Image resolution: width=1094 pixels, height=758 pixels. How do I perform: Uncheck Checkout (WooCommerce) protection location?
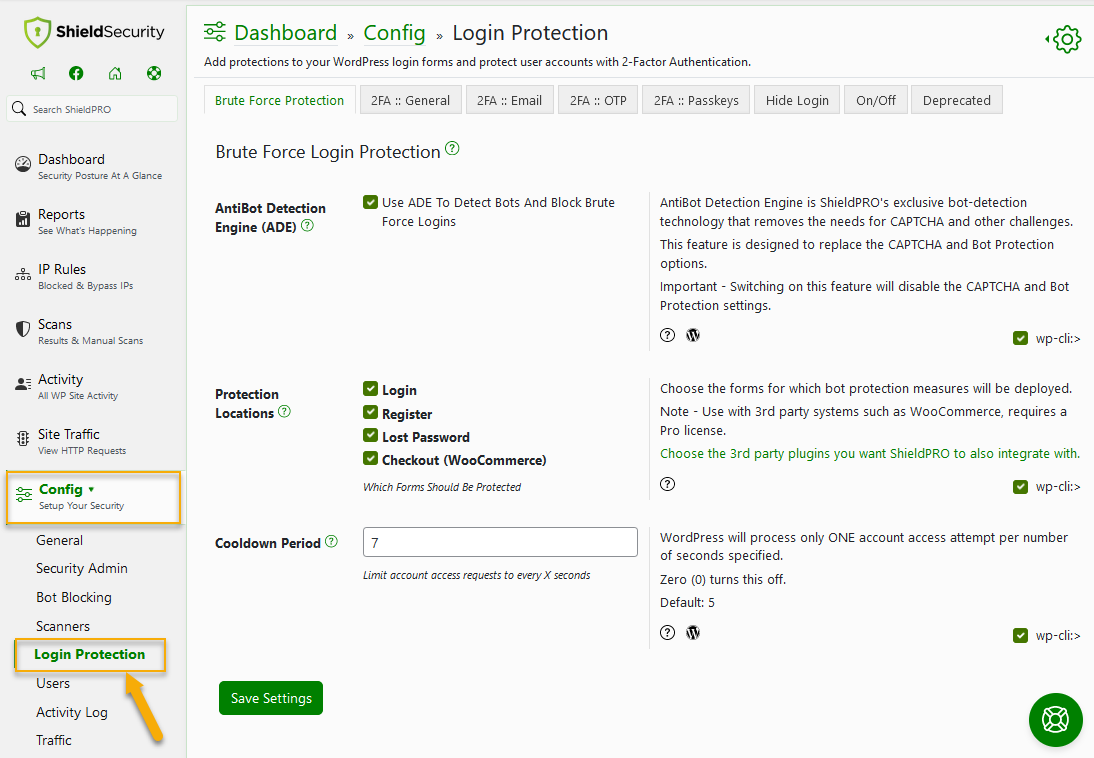tap(370, 459)
